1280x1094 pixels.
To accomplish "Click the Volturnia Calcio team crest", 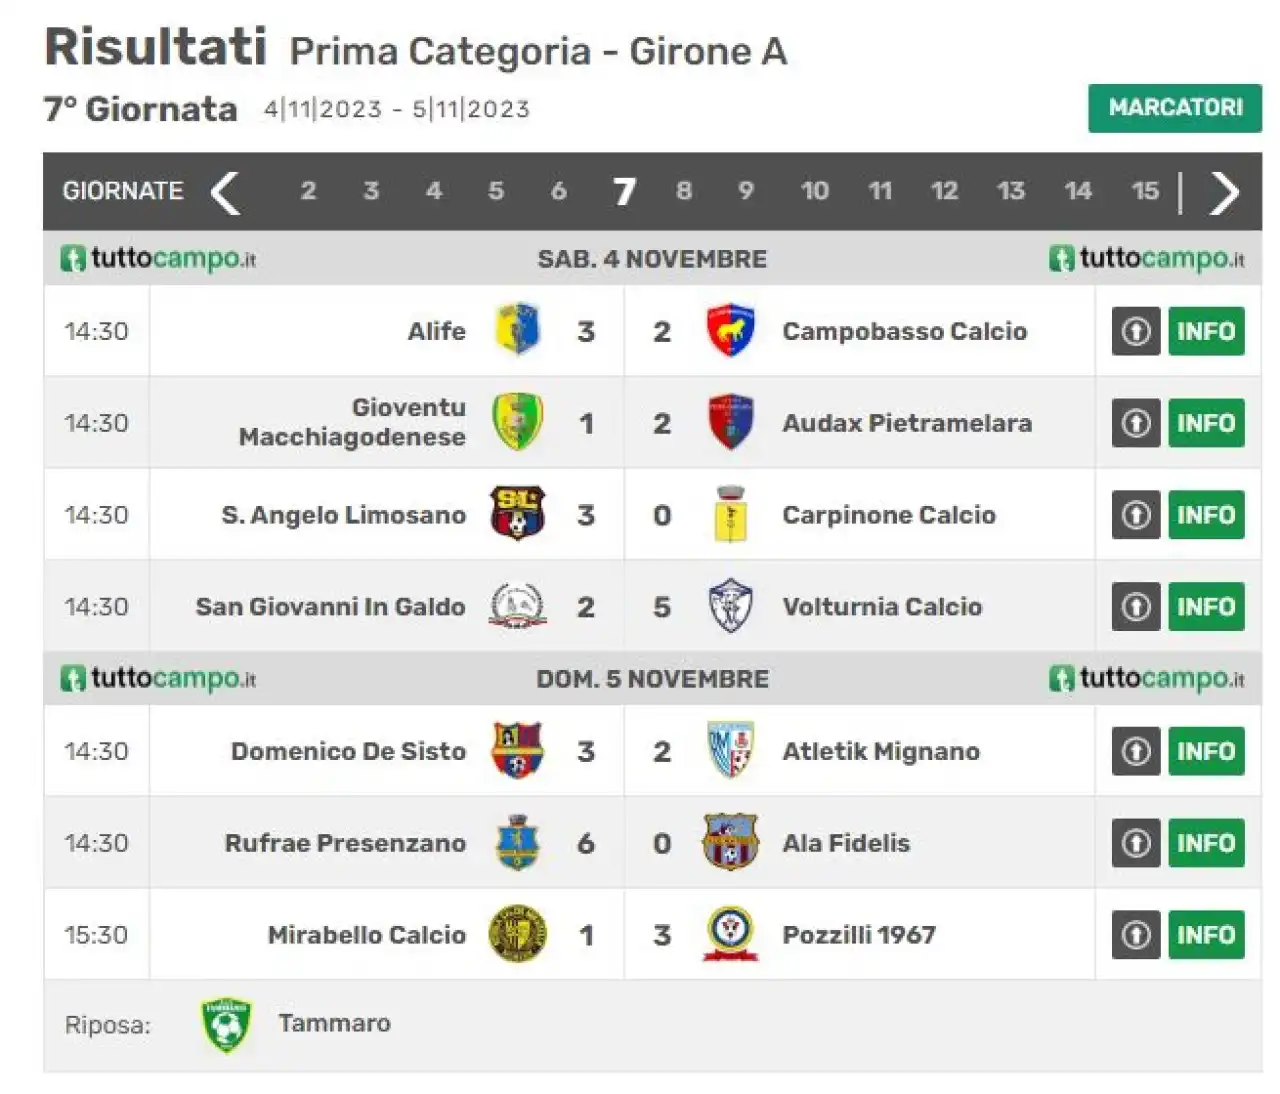I will pos(730,606).
